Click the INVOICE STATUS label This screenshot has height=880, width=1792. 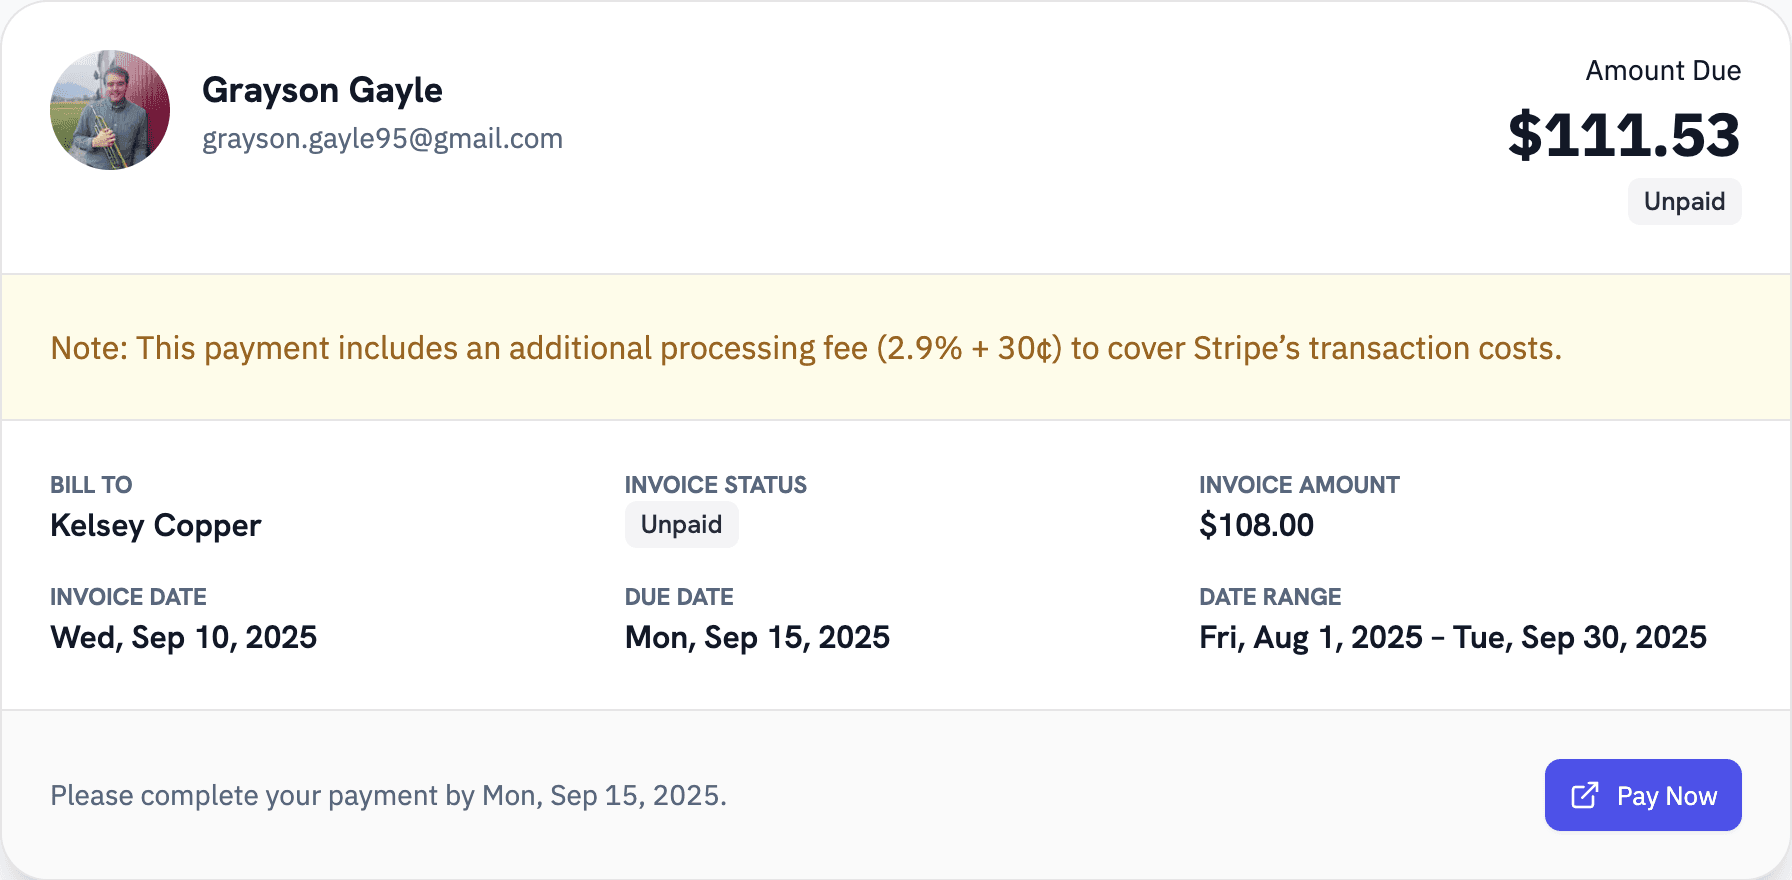coord(715,485)
